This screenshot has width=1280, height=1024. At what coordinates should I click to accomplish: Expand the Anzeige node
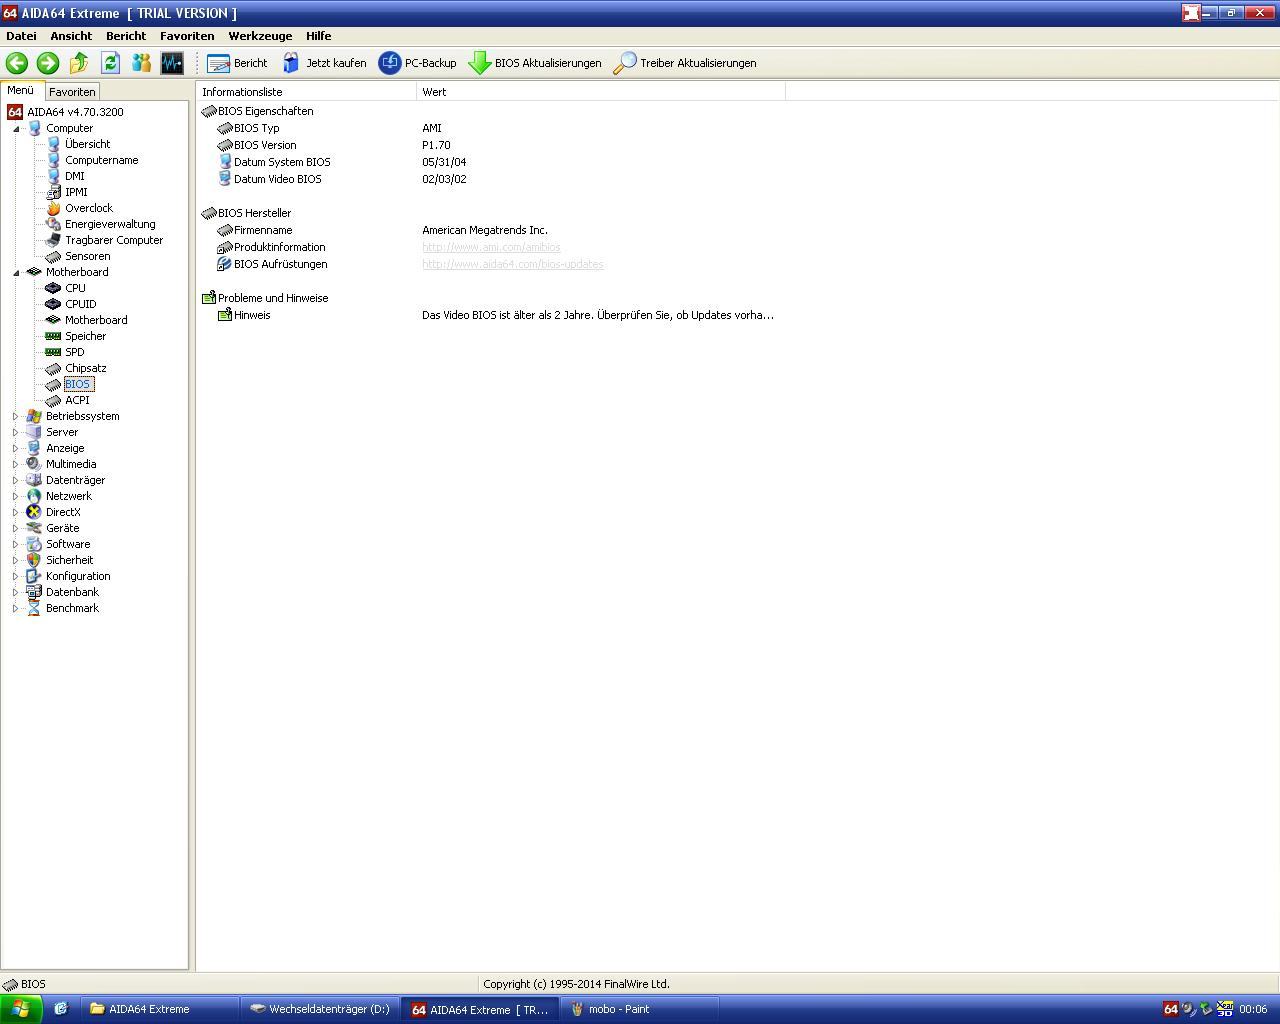[x=16, y=448]
